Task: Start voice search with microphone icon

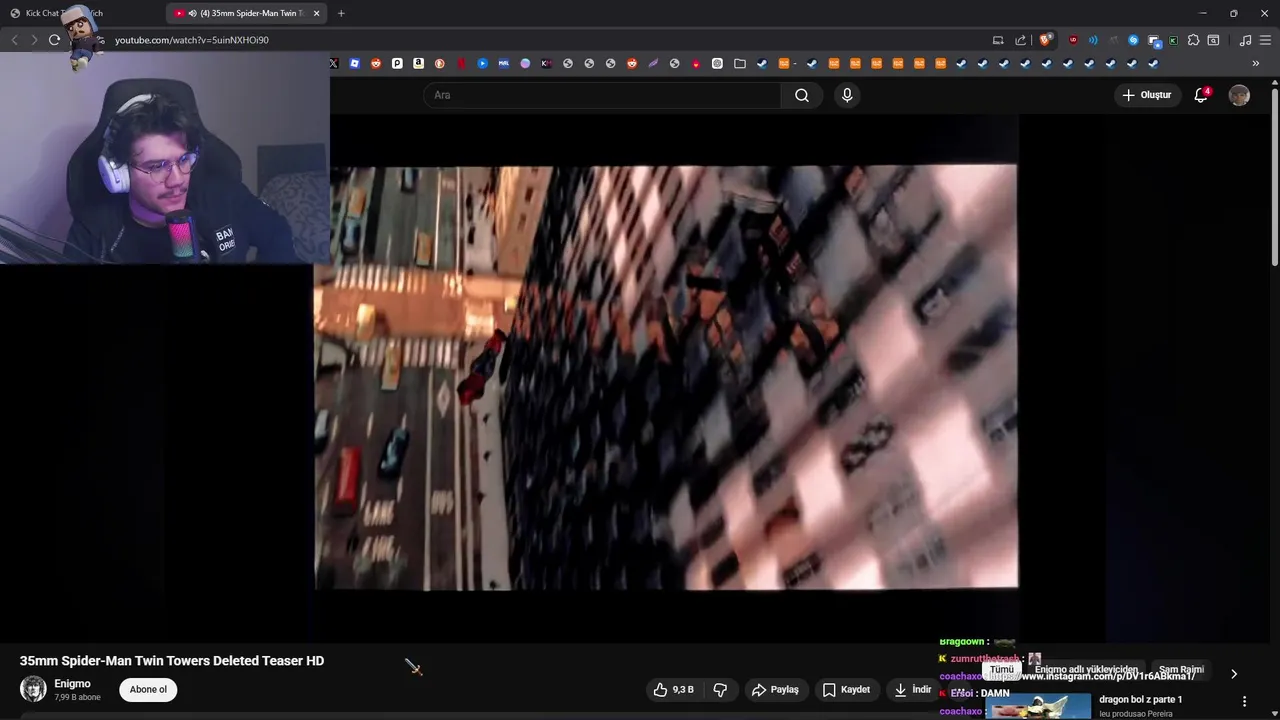Action: [847, 95]
